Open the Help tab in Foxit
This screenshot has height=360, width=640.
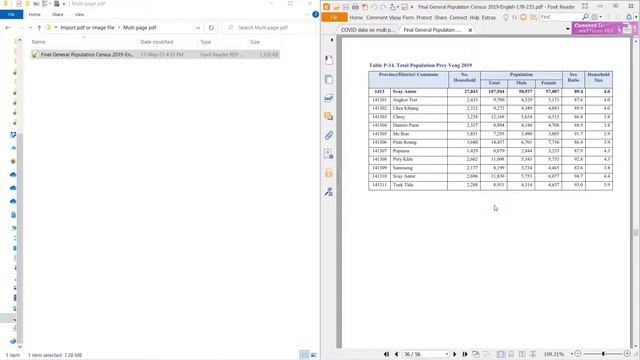(x=474, y=18)
